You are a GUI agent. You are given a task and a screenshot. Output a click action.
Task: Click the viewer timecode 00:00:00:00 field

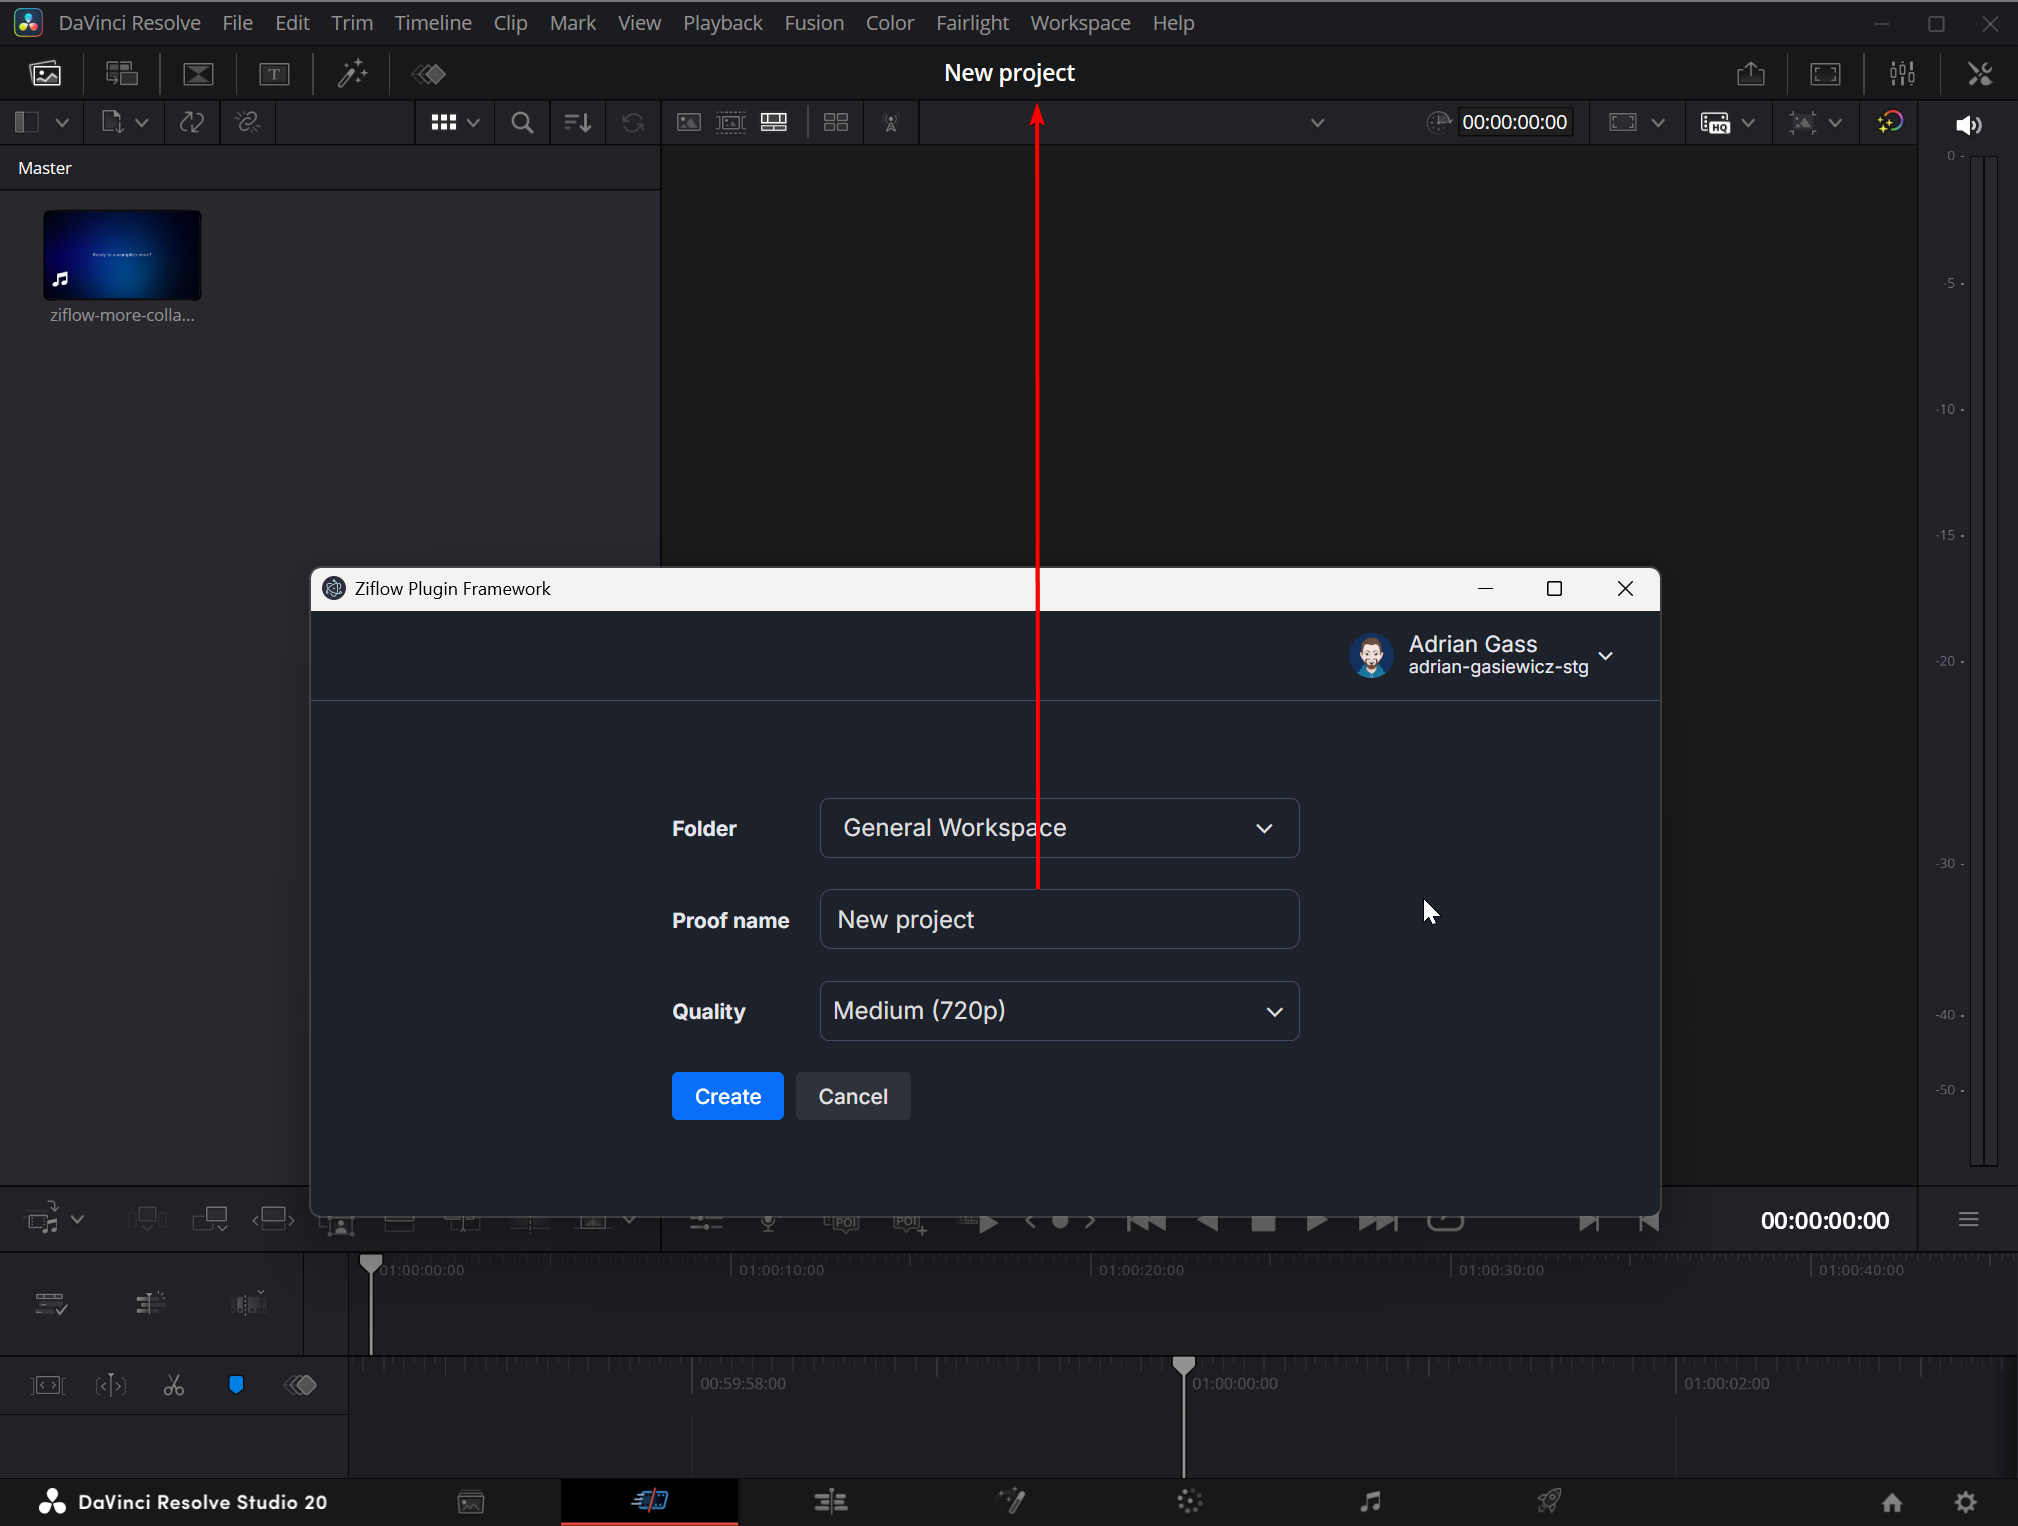(1514, 122)
